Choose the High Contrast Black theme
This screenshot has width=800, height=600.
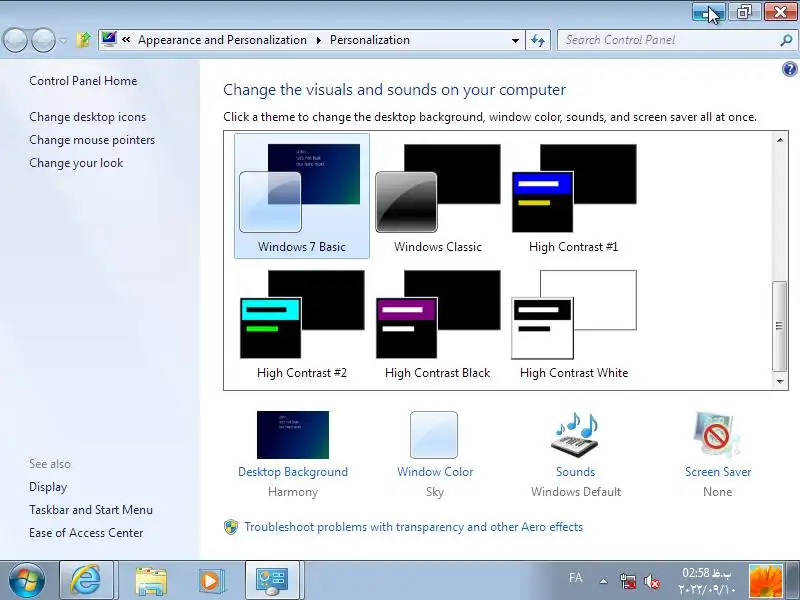438,322
